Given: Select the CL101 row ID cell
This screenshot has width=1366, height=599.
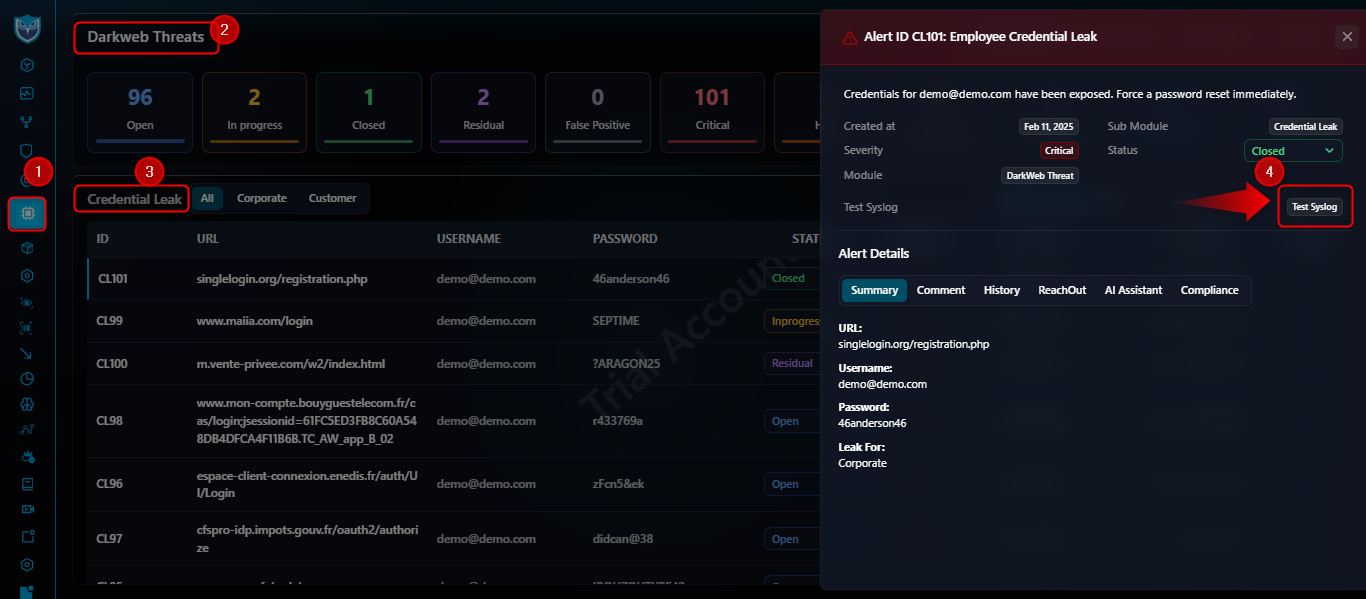Looking at the screenshot, I should [x=112, y=279].
